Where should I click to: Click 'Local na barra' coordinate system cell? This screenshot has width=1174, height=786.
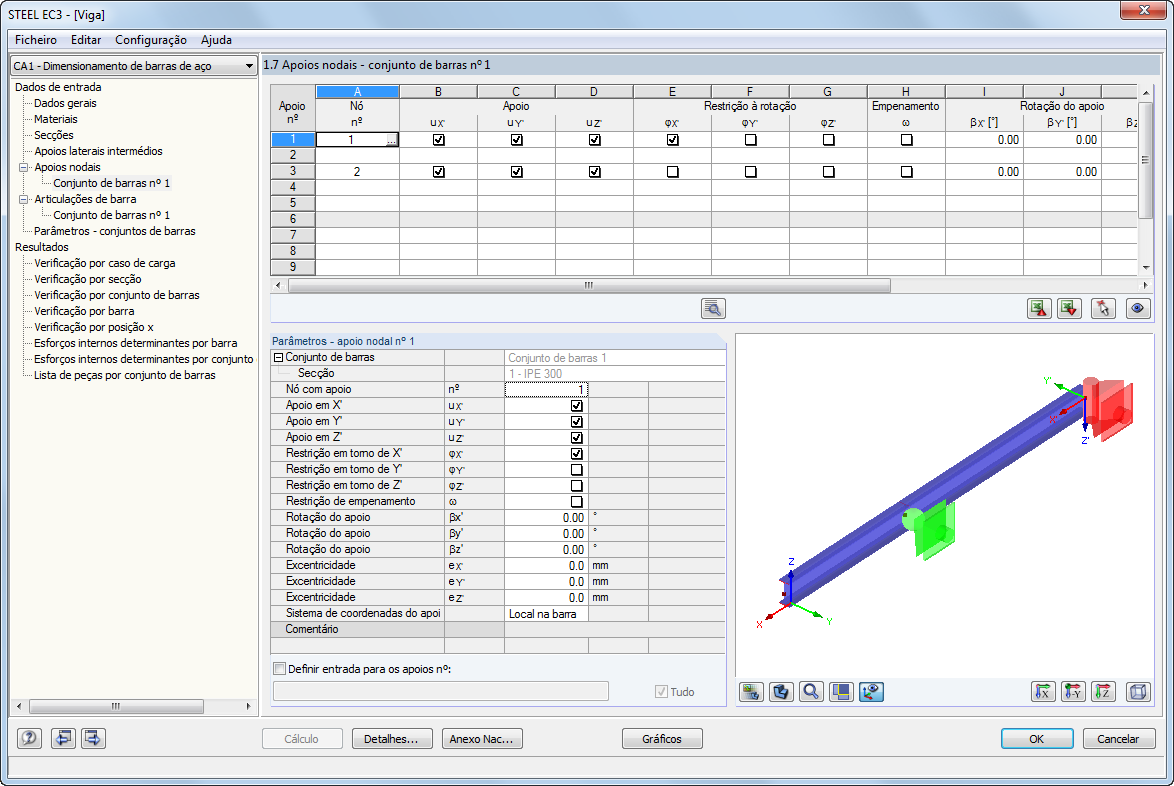[x=547, y=614]
